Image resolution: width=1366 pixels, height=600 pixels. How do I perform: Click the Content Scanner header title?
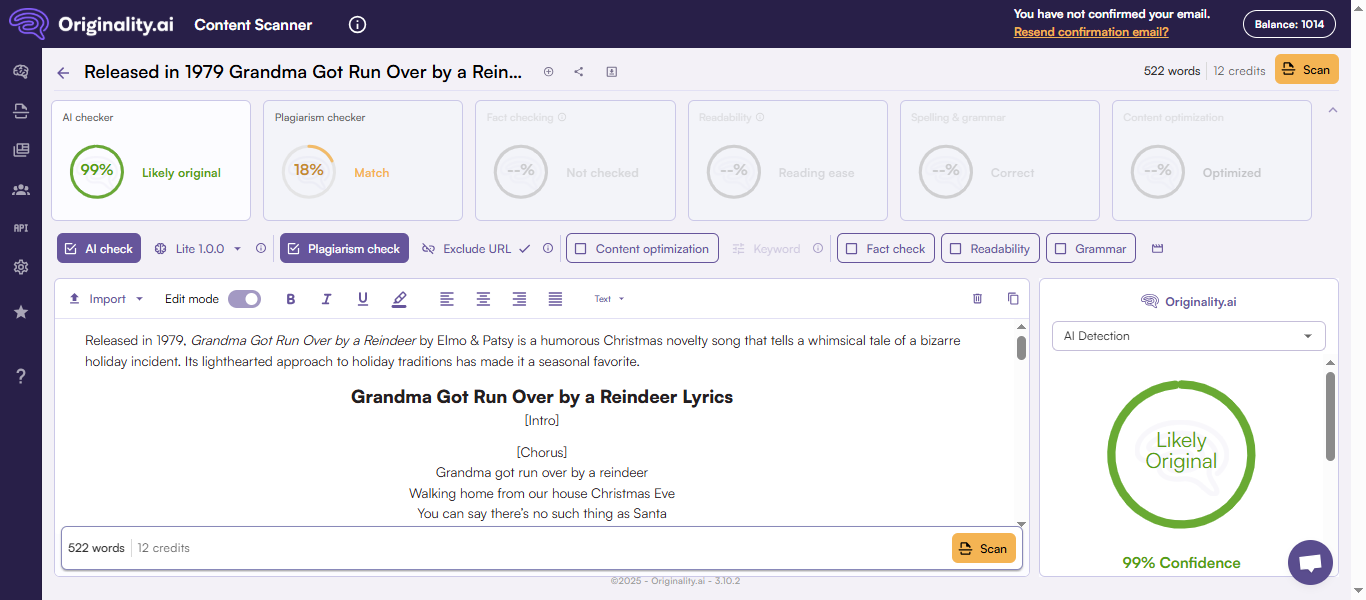[253, 25]
